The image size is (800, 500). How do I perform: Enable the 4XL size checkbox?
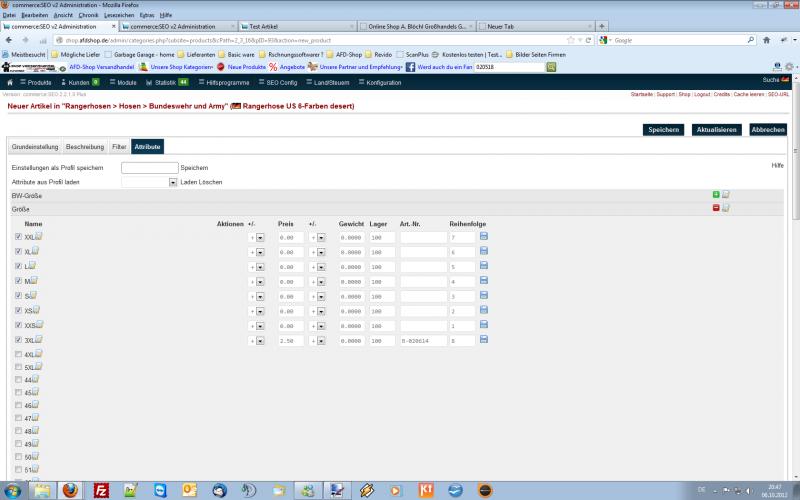[18, 353]
